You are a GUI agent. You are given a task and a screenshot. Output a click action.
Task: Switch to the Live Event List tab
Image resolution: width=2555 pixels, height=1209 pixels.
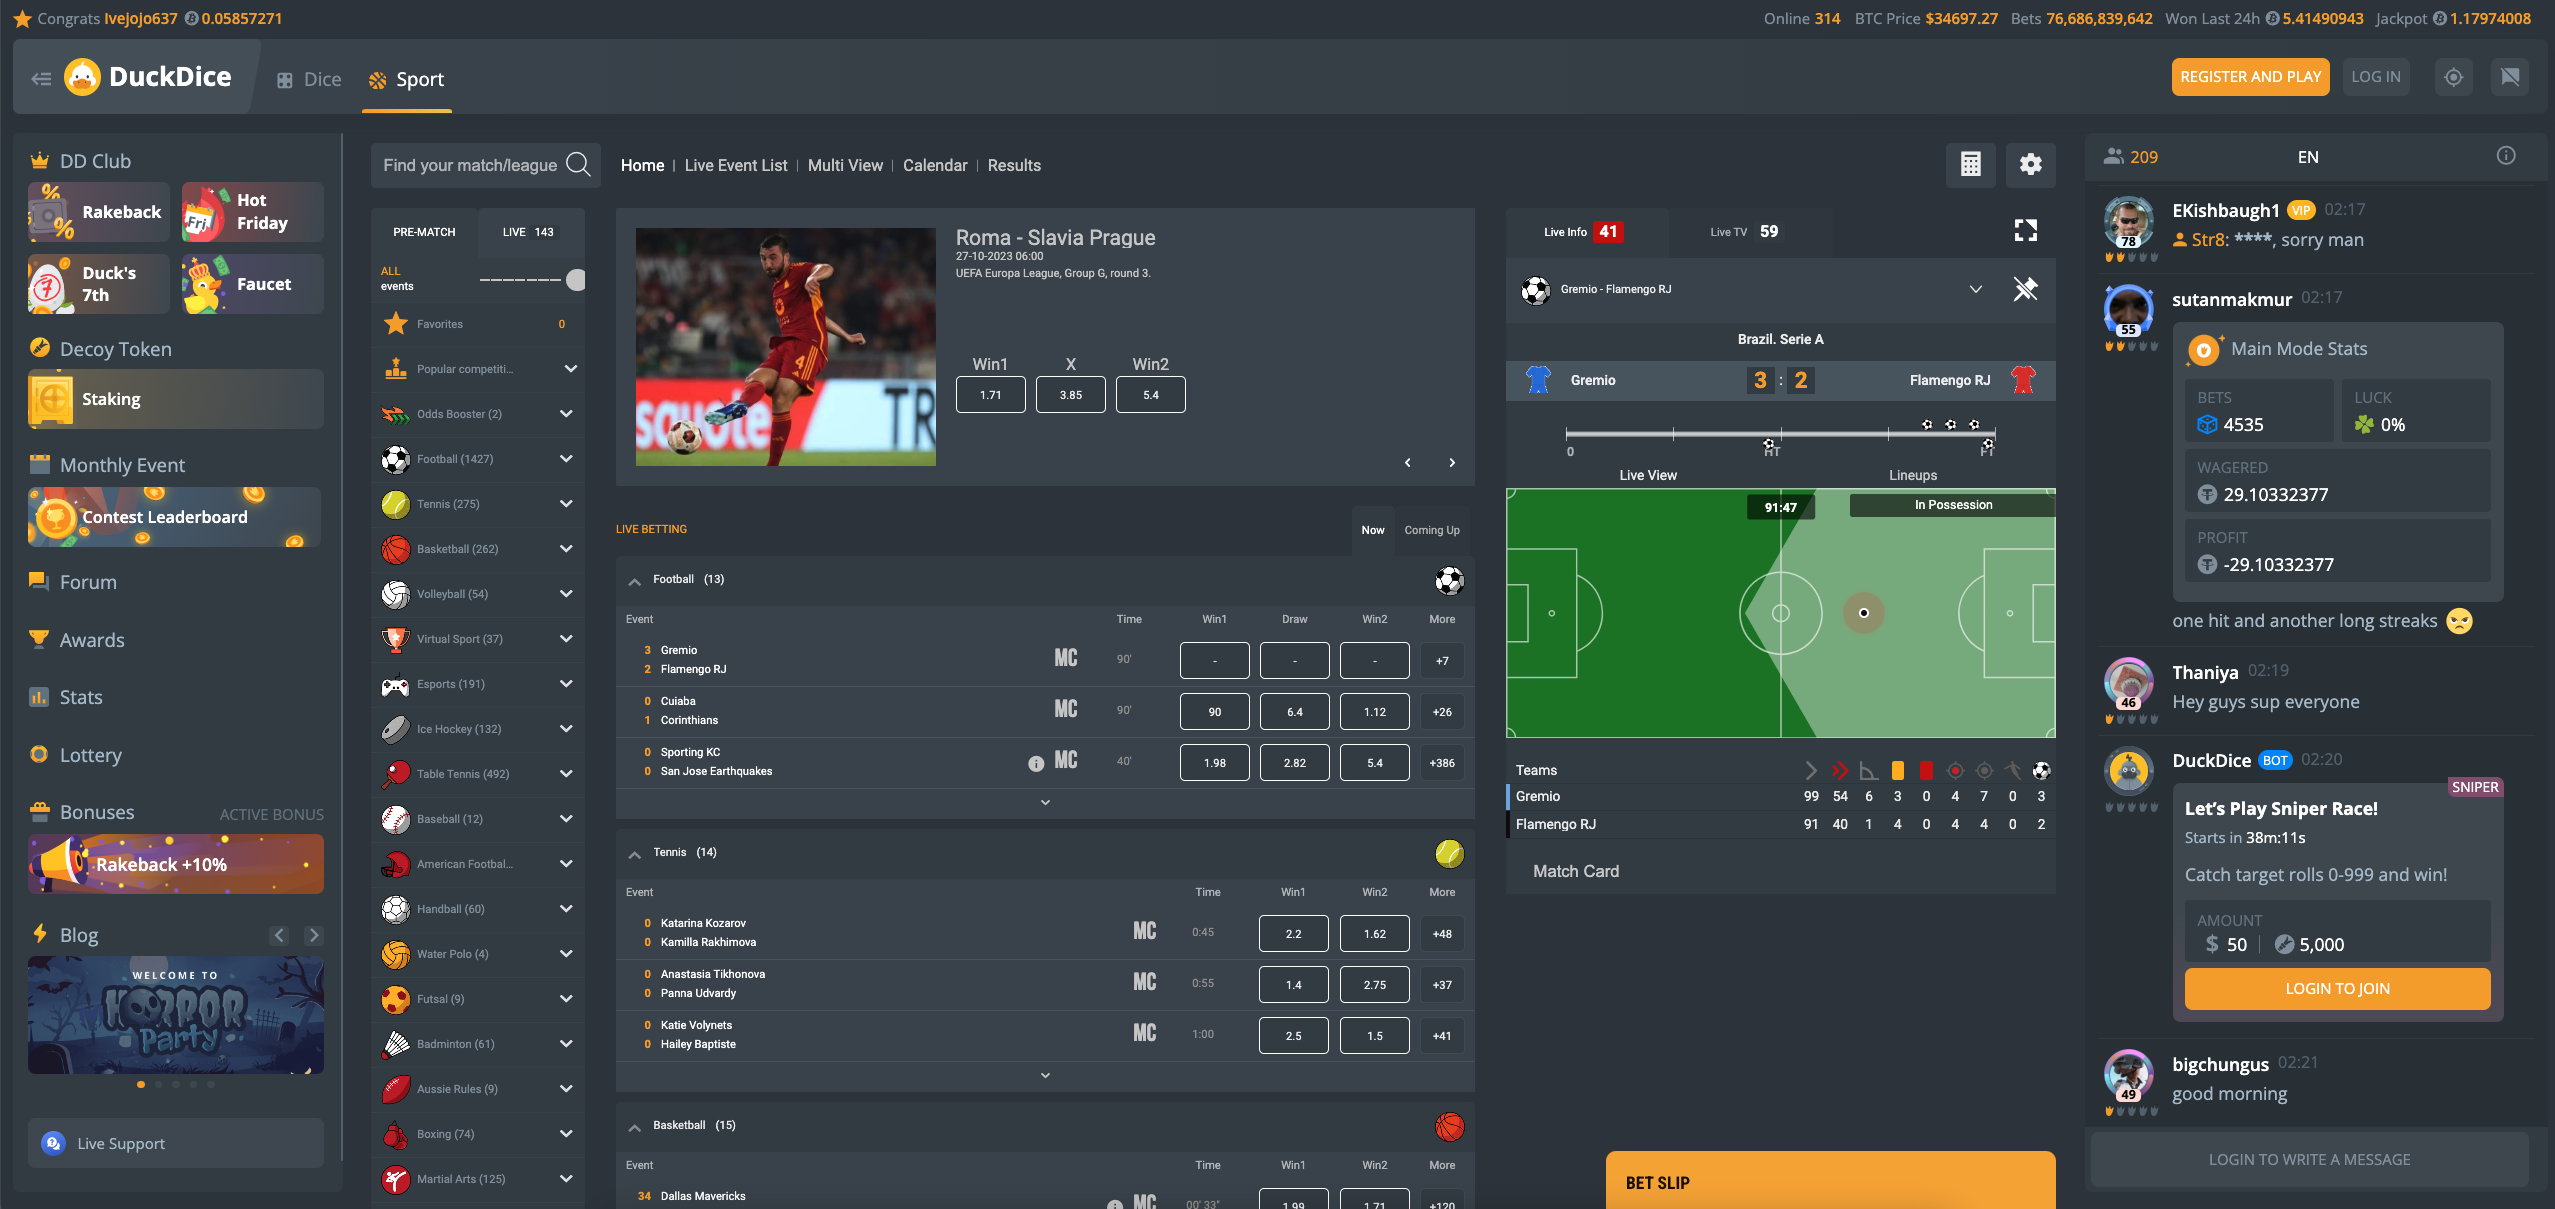[735, 165]
